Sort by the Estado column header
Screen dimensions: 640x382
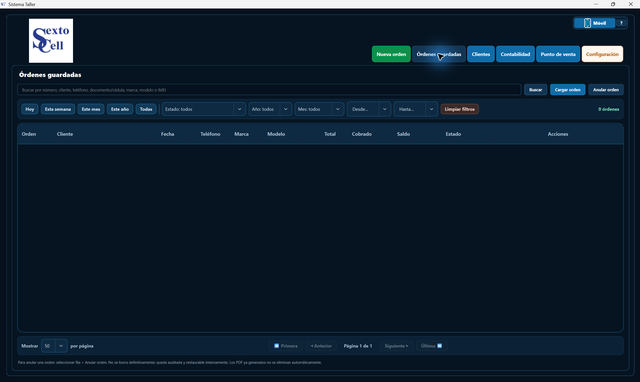coord(453,134)
